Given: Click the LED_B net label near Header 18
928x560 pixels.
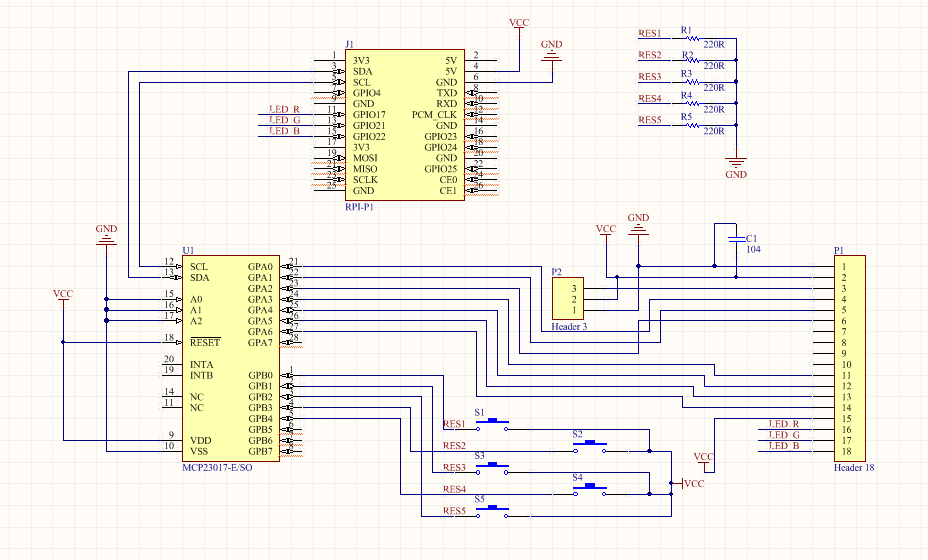Looking at the screenshot, I should pos(783,445).
